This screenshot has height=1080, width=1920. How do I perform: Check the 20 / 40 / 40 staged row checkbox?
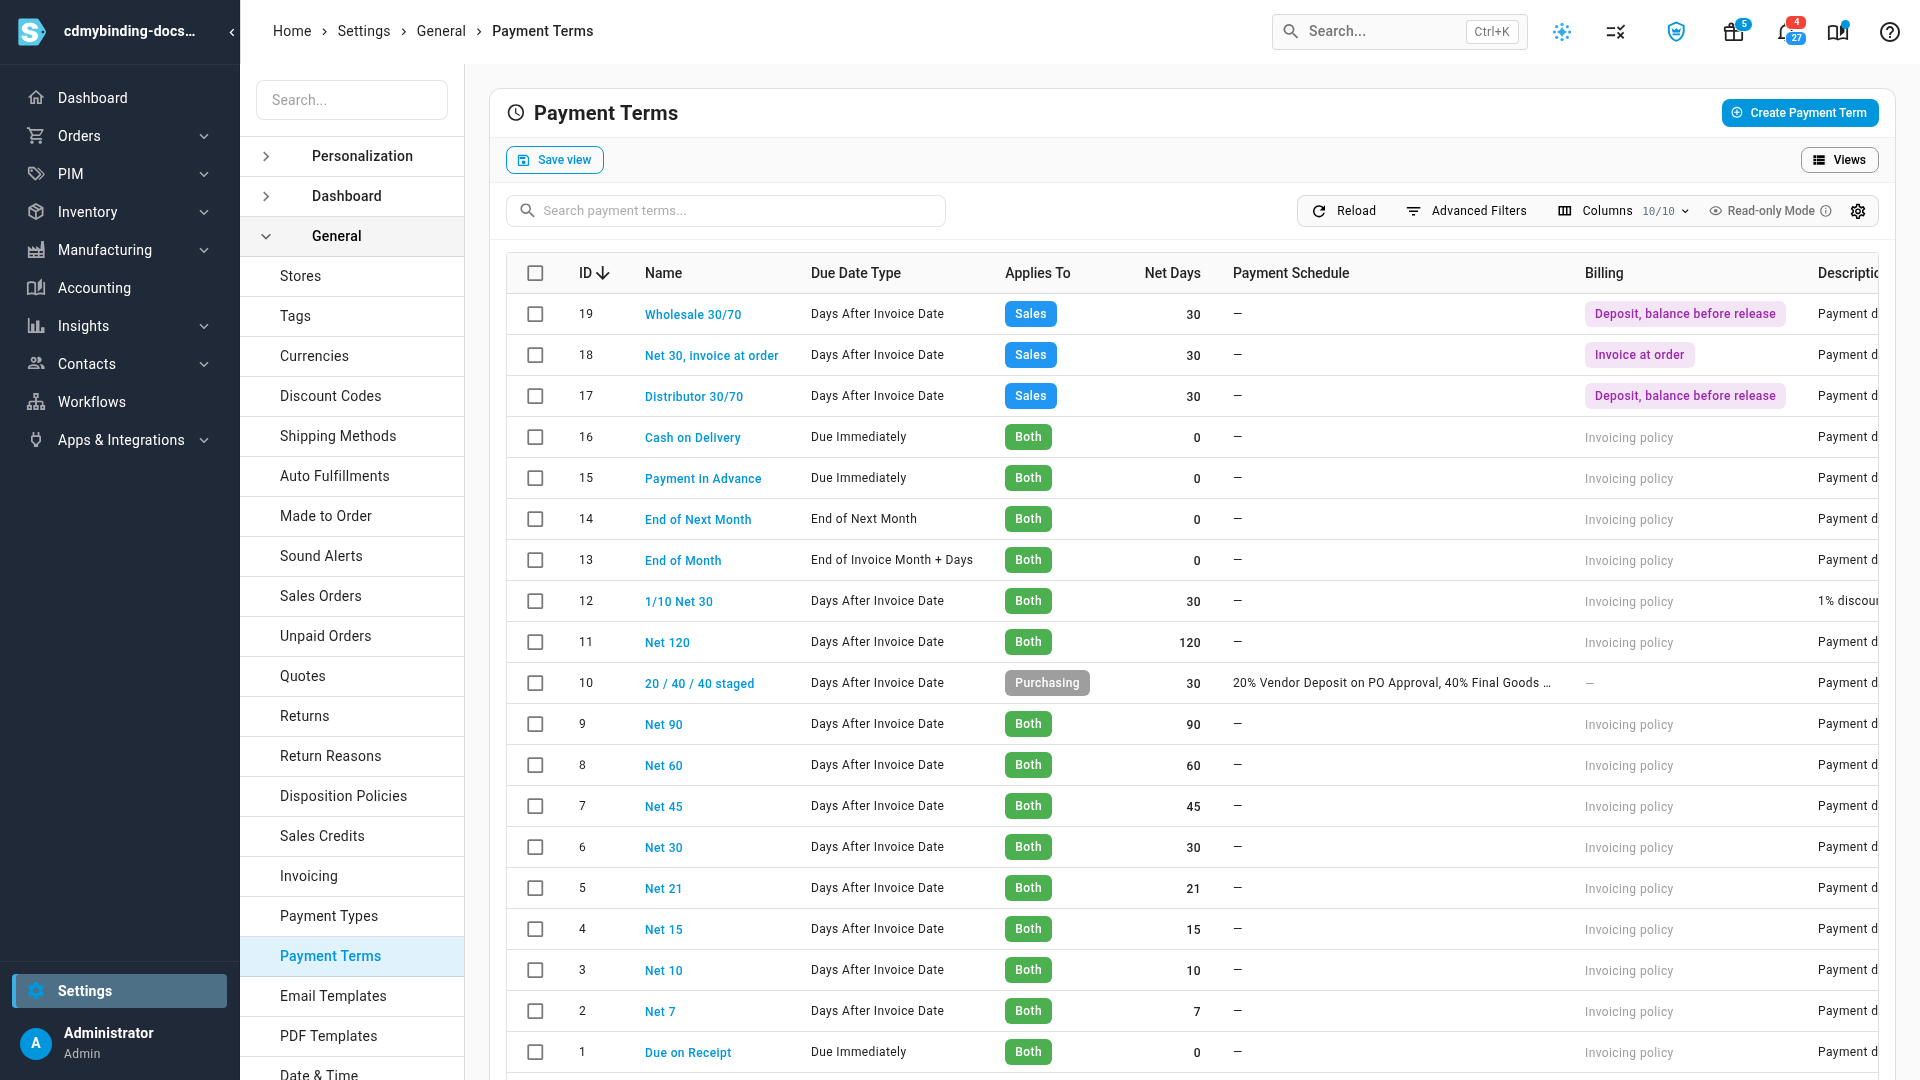[x=536, y=683]
